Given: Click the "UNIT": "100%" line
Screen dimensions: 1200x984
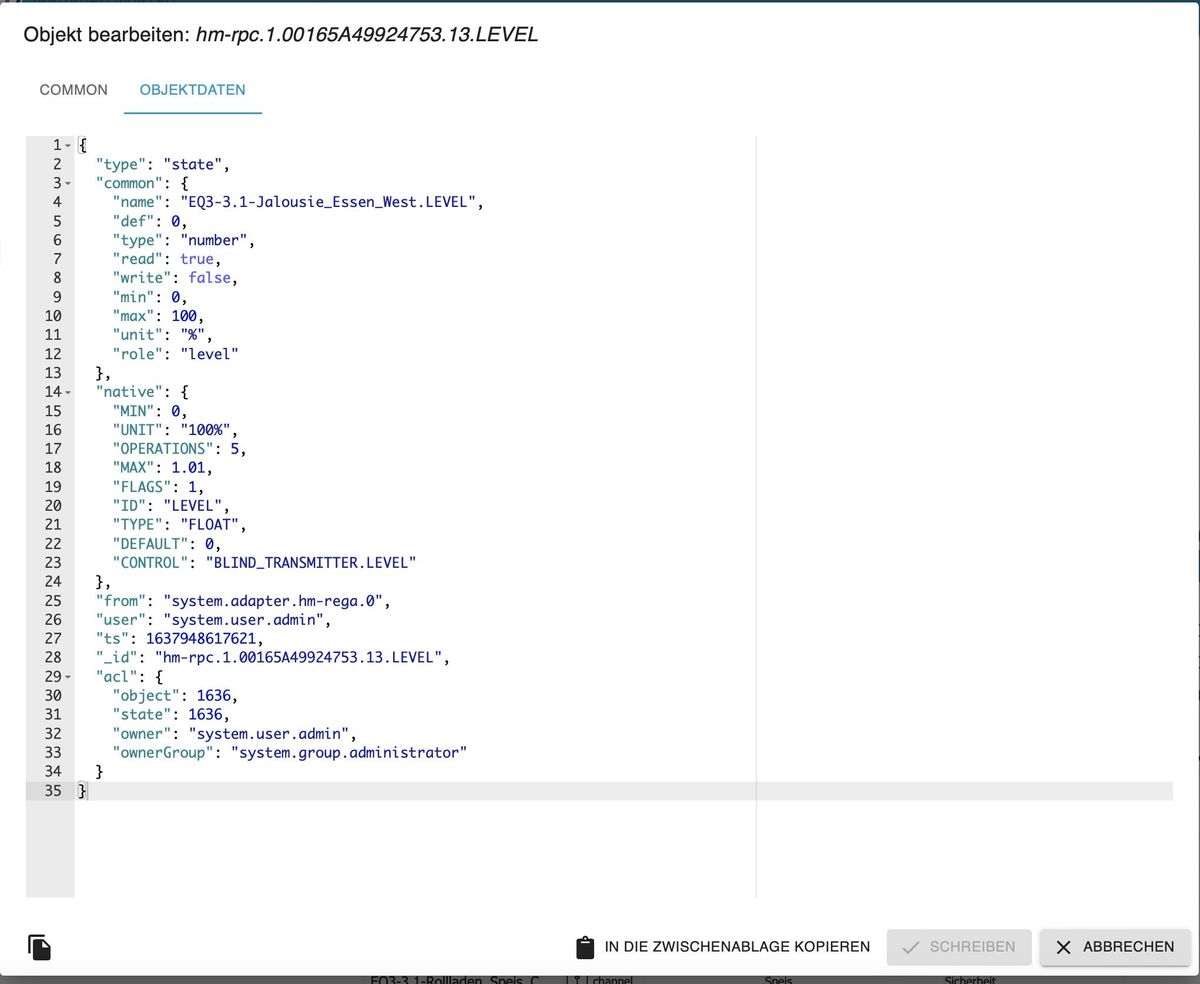Looking at the screenshot, I should tap(175, 430).
